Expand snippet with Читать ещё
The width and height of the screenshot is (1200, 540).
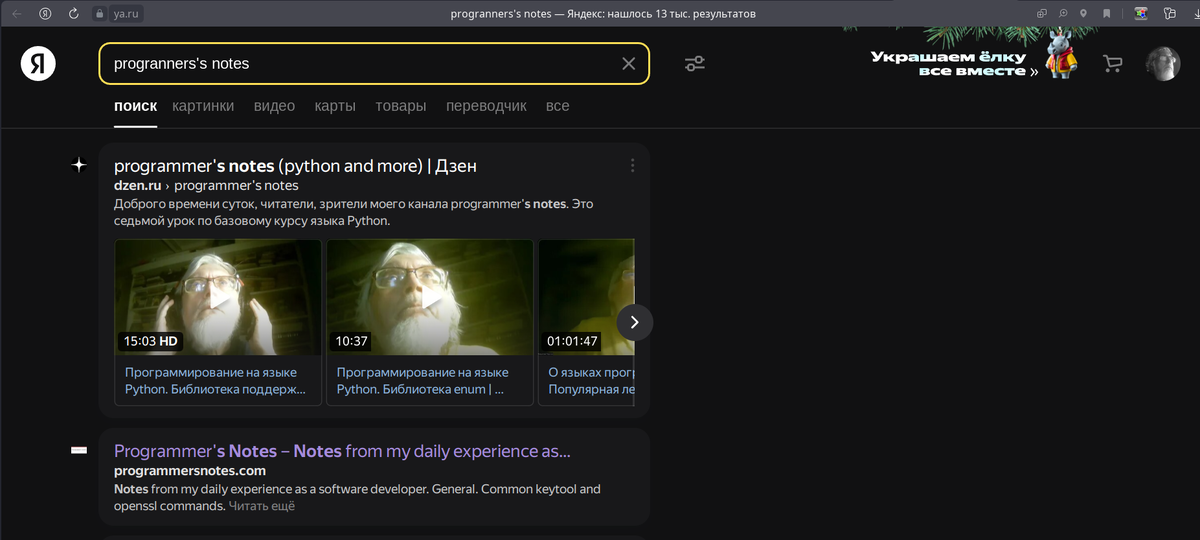click(x=262, y=506)
